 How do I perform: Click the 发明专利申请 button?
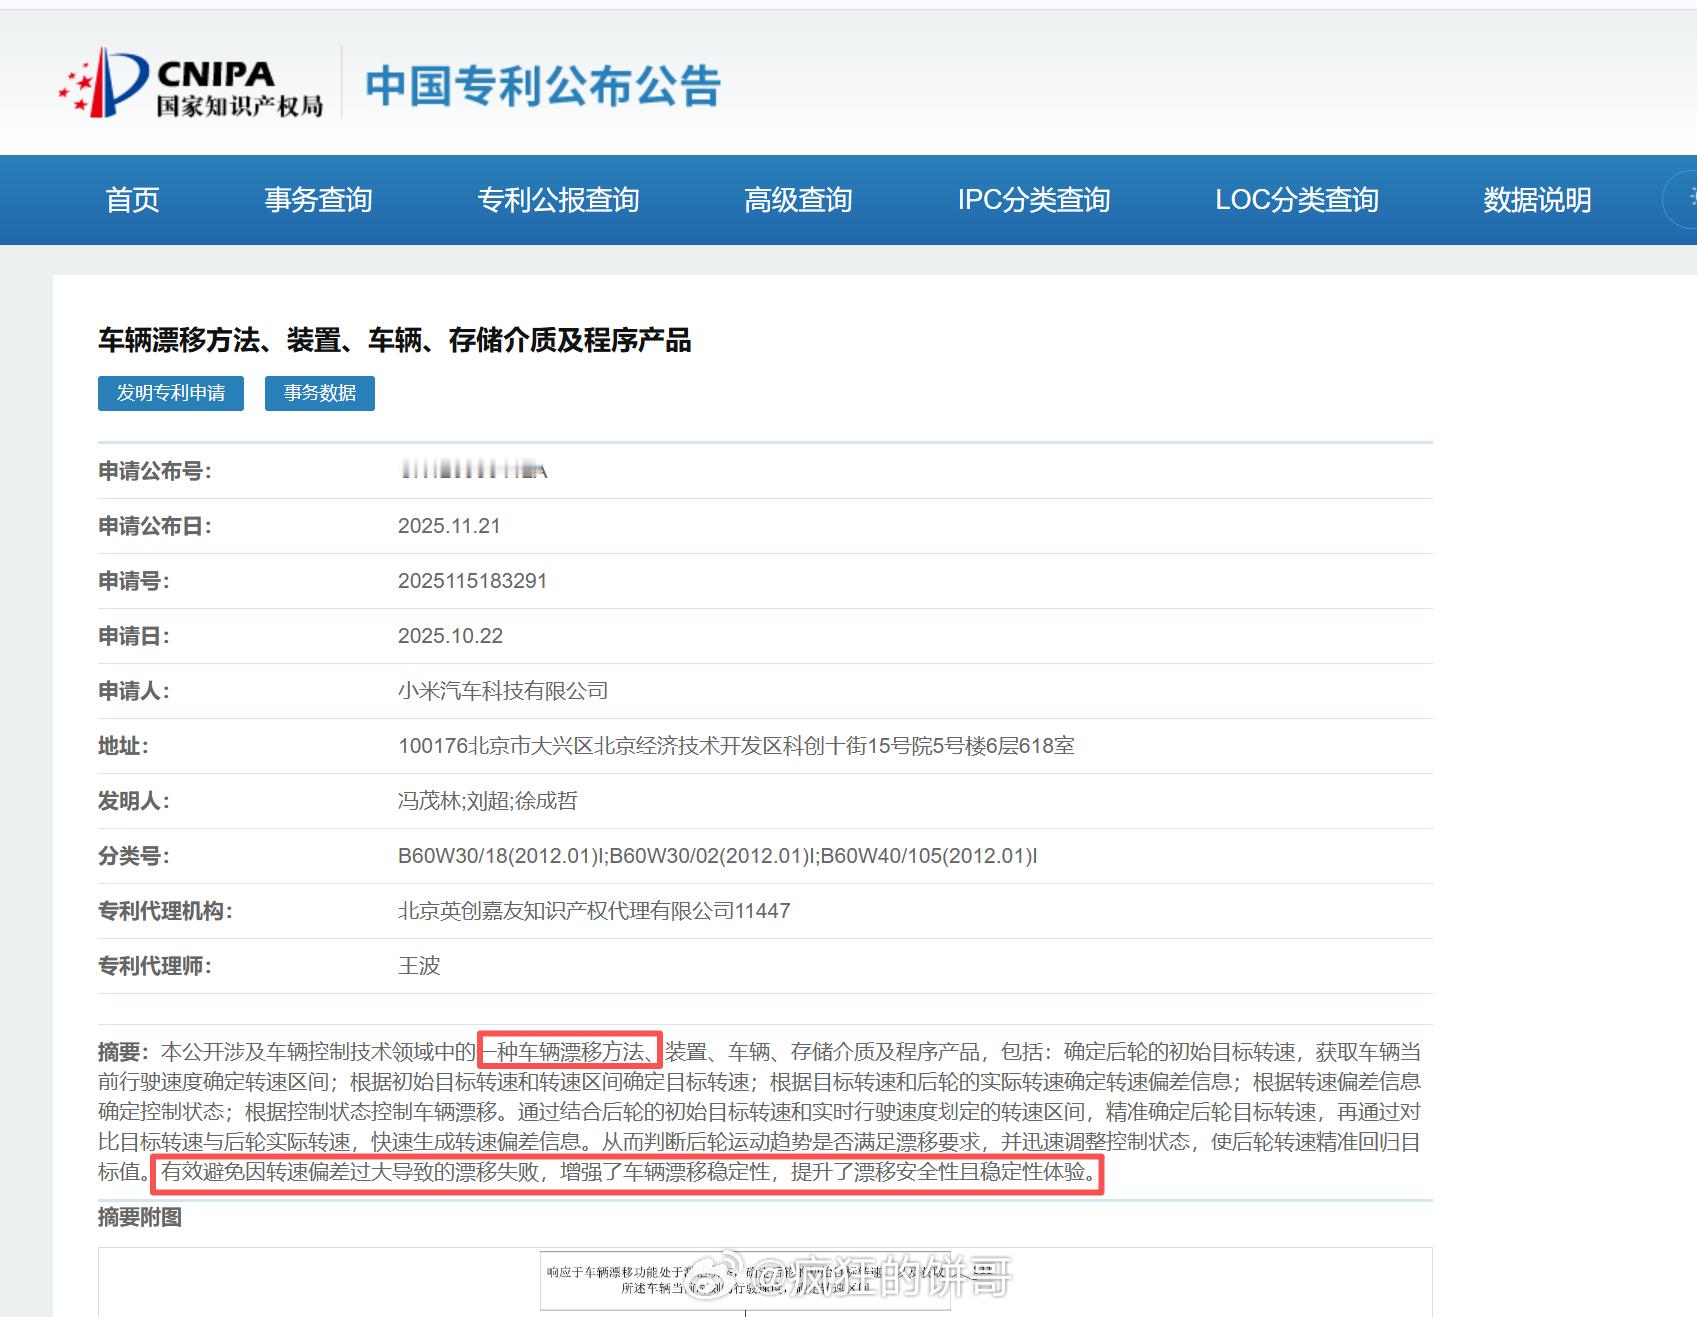click(170, 393)
